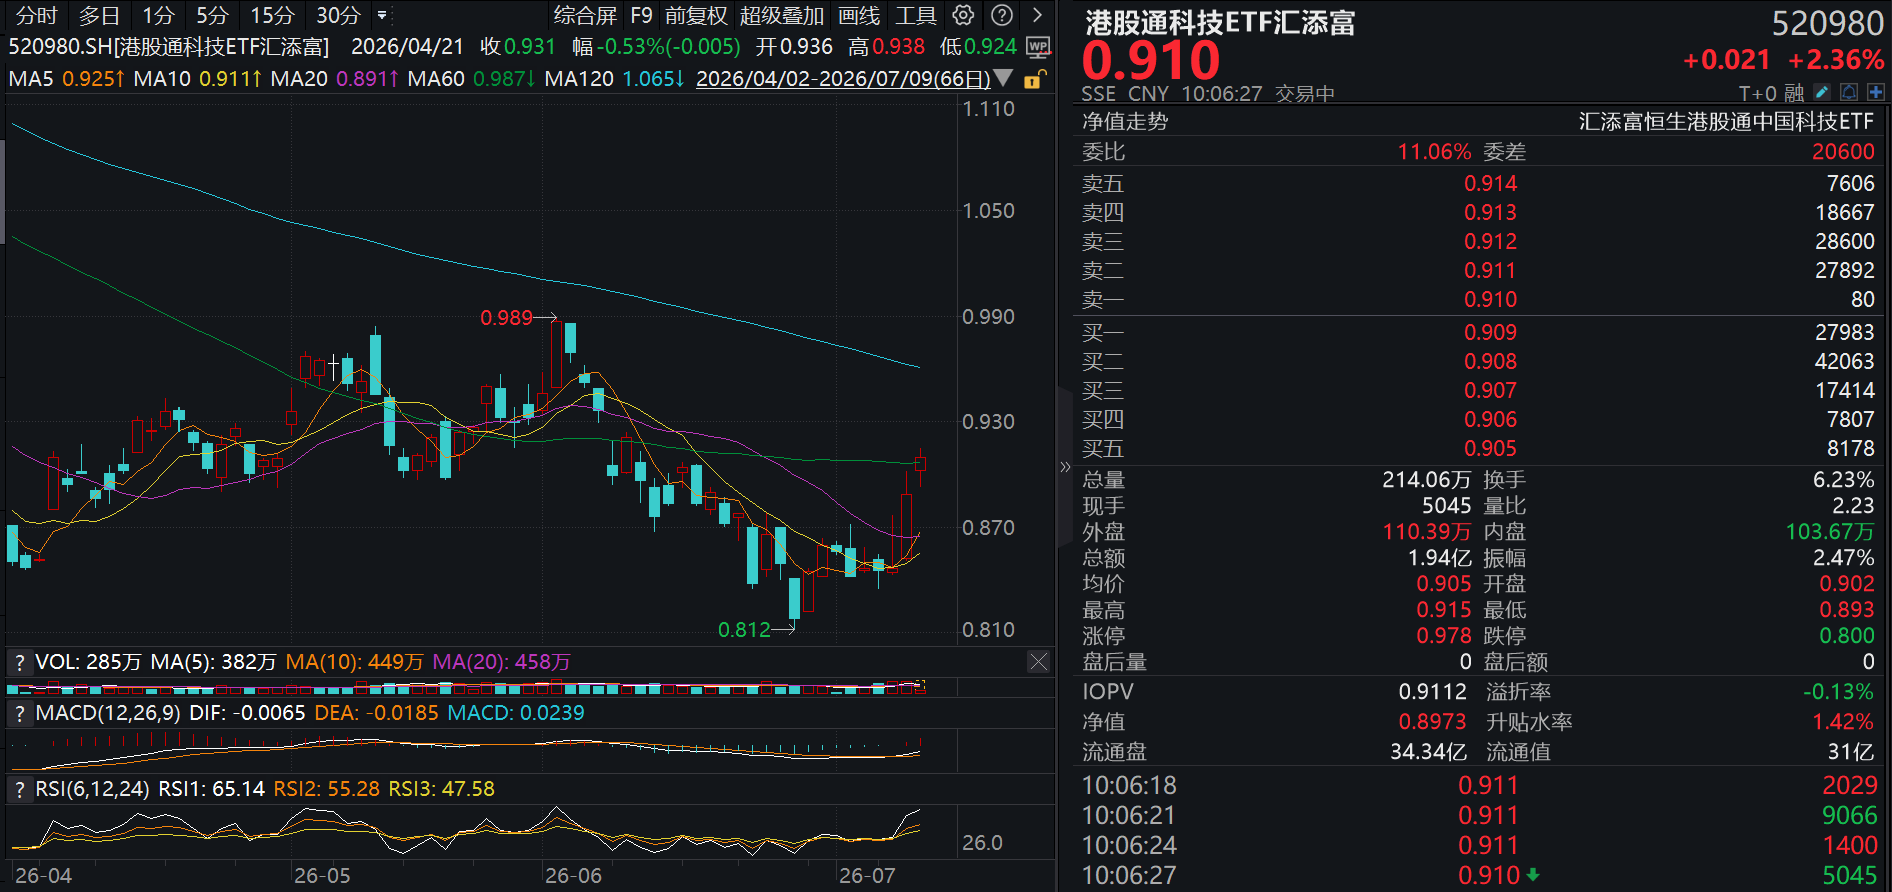Screen dimensions: 1892x892
Task: Close the VOL indicator panel
Action: tap(1039, 661)
